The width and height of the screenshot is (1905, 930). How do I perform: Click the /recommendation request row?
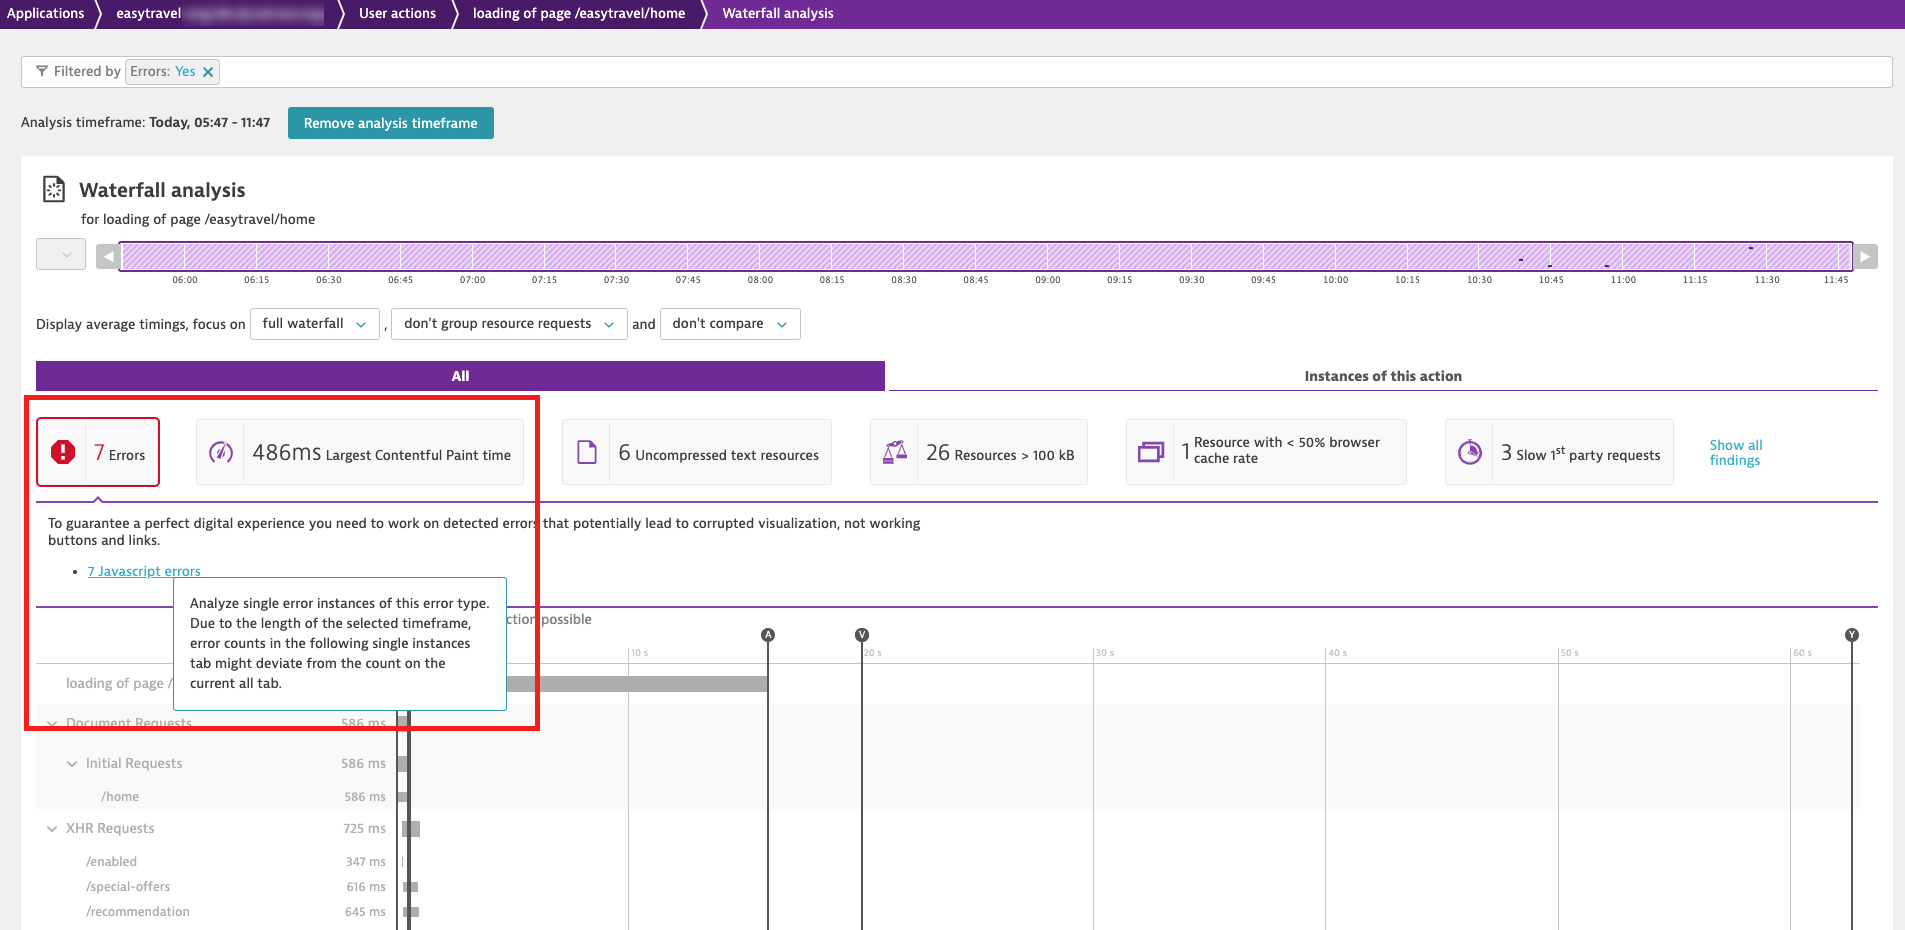[x=138, y=912]
